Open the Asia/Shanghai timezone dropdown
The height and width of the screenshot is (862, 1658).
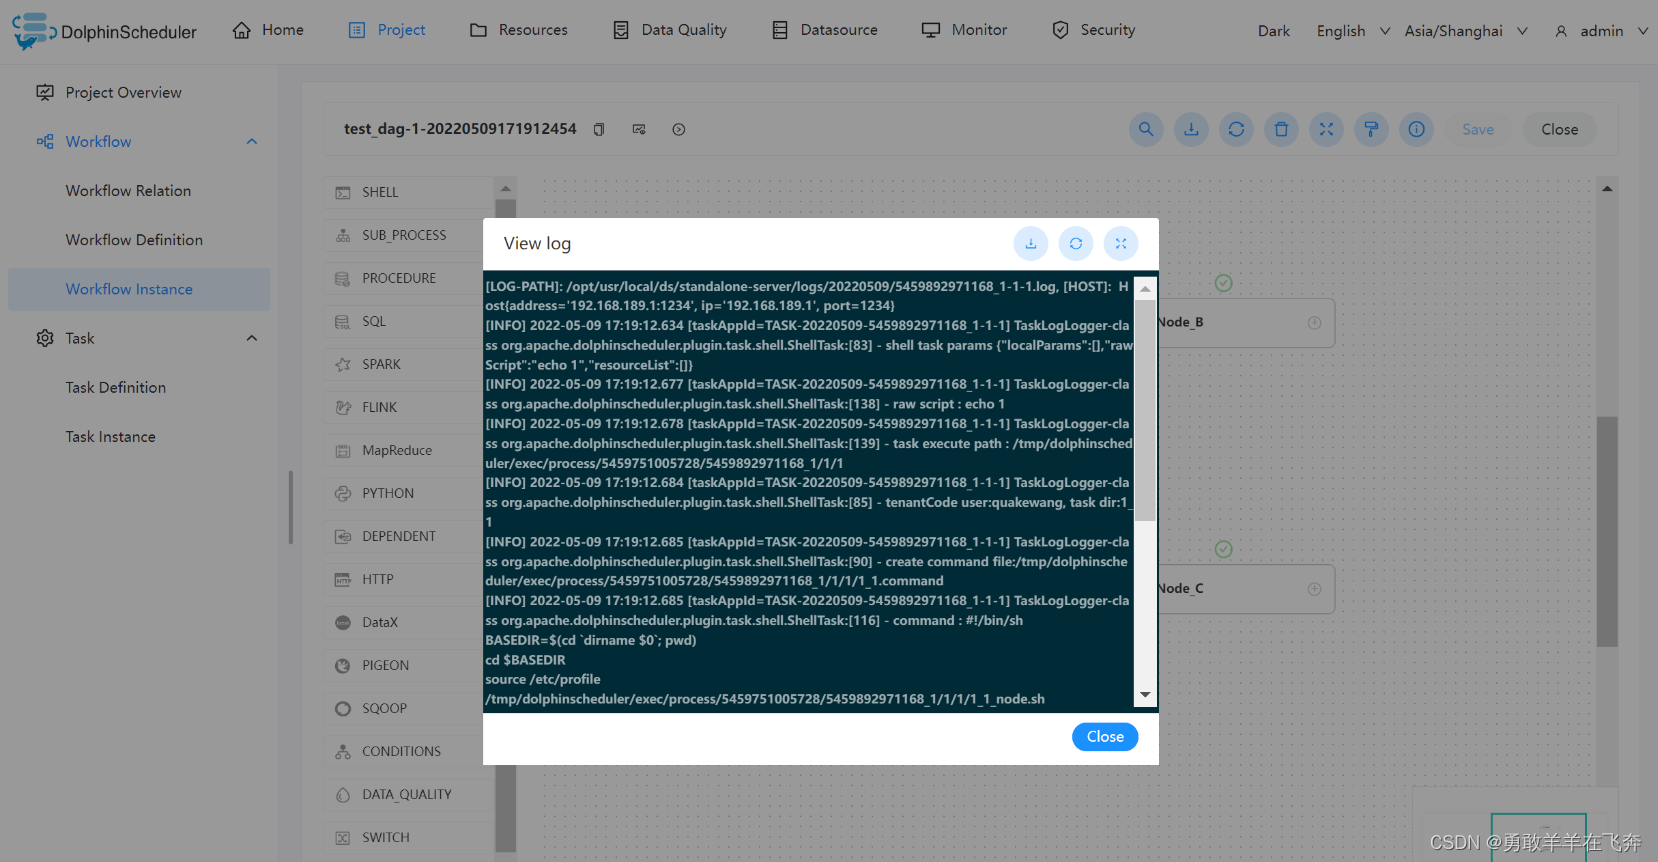[1465, 31]
